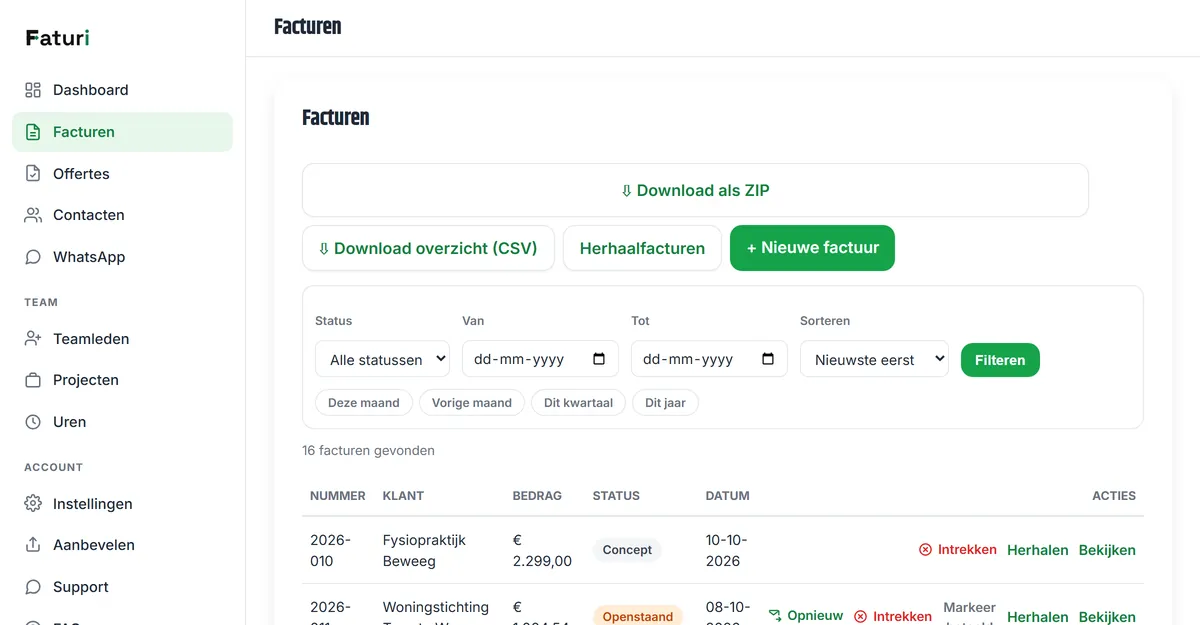
Task: Click Intrekken for invoice 2026-010
Action: tap(958, 550)
